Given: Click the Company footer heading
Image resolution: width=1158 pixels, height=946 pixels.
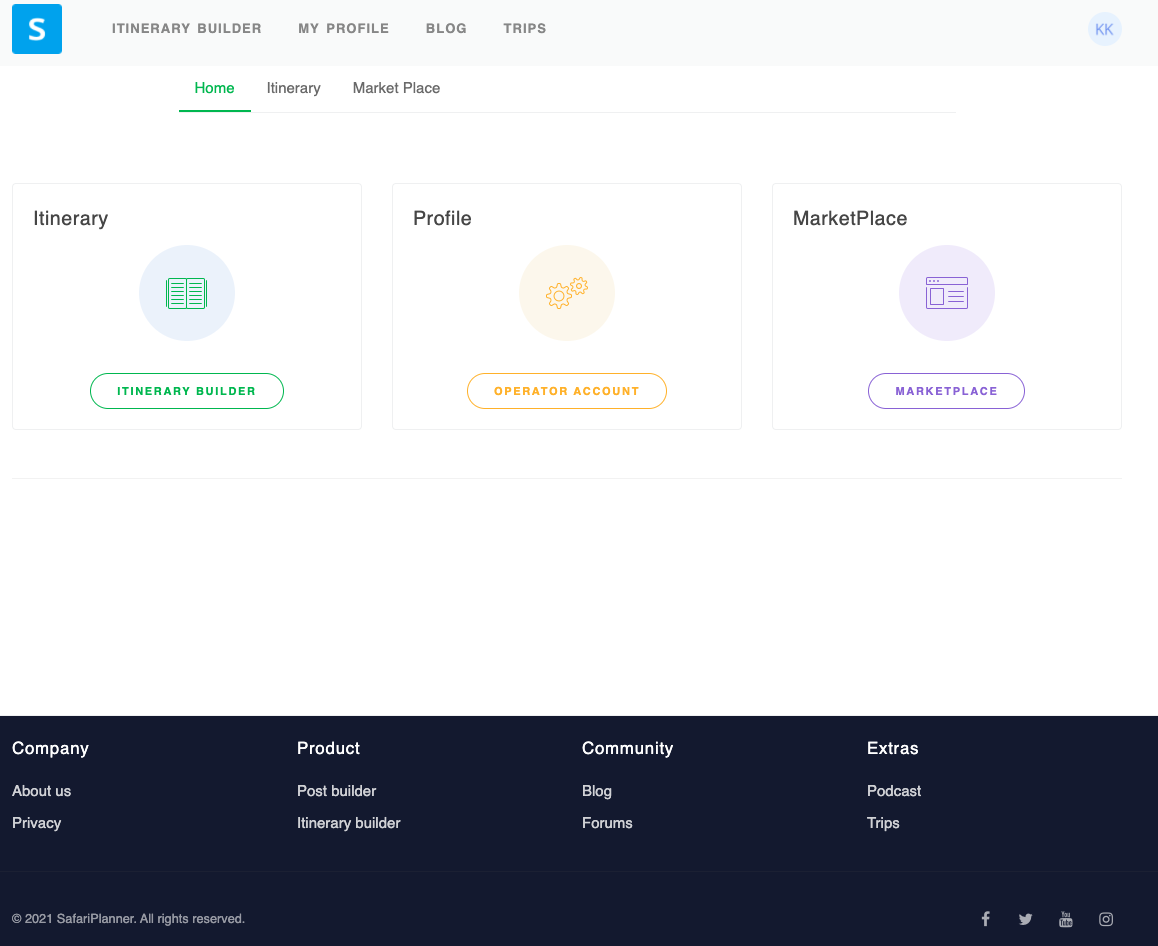Looking at the screenshot, I should point(50,748).
